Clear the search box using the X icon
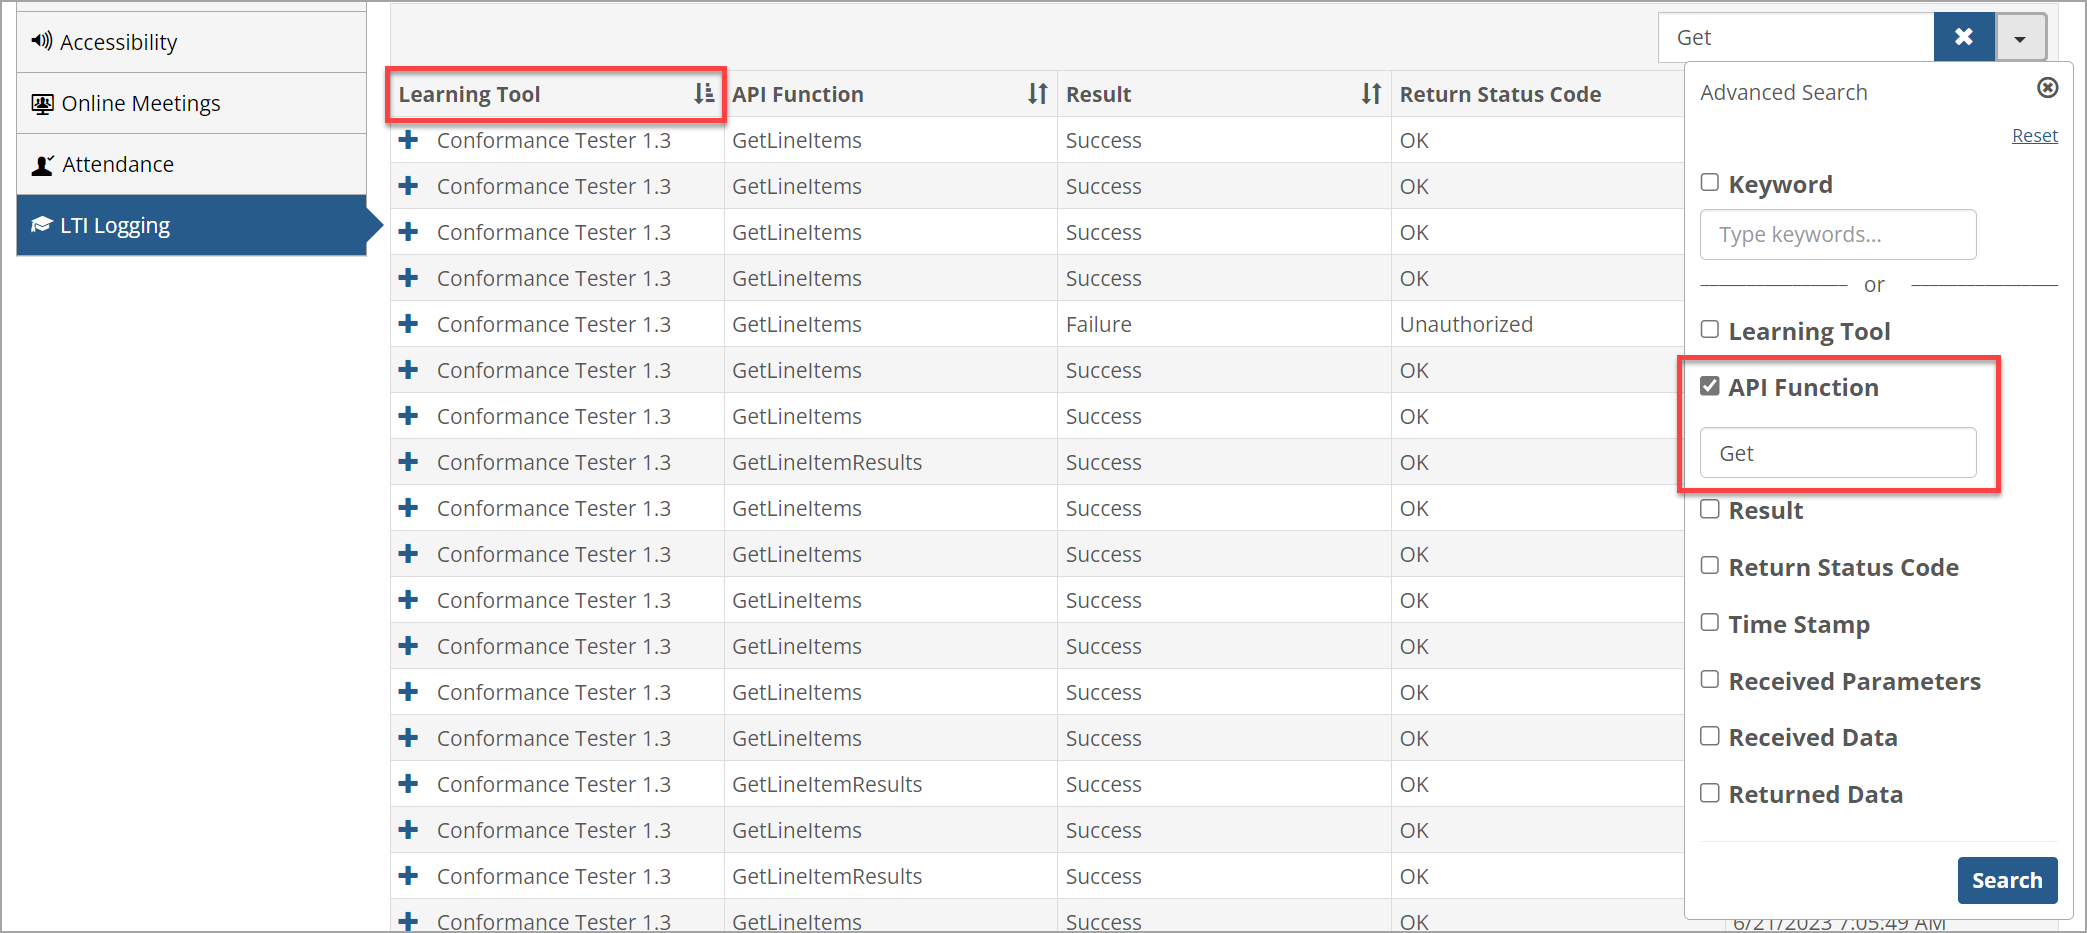This screenshot has width=2087, height=933. click(x=1963, y=36)
